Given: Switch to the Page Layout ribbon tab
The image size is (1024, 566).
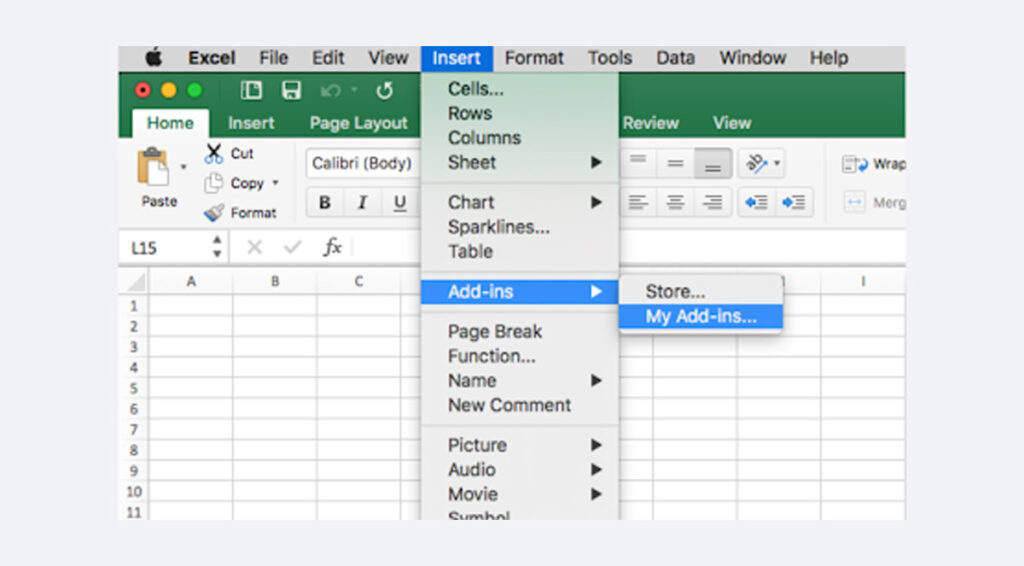Looking at the screenshot, I should click(x=359, y=123).
